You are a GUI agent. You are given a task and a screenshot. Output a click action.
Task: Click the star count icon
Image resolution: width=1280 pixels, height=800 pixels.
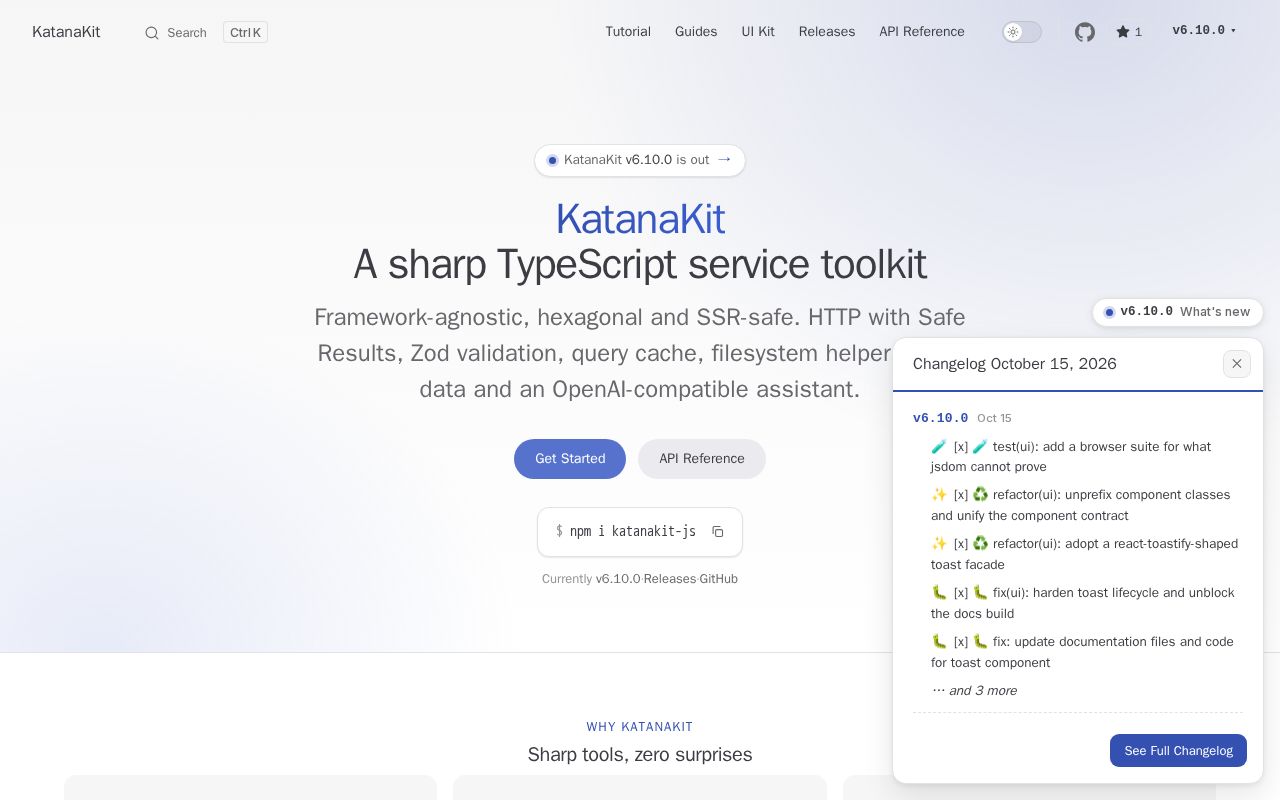point(1123,32)
